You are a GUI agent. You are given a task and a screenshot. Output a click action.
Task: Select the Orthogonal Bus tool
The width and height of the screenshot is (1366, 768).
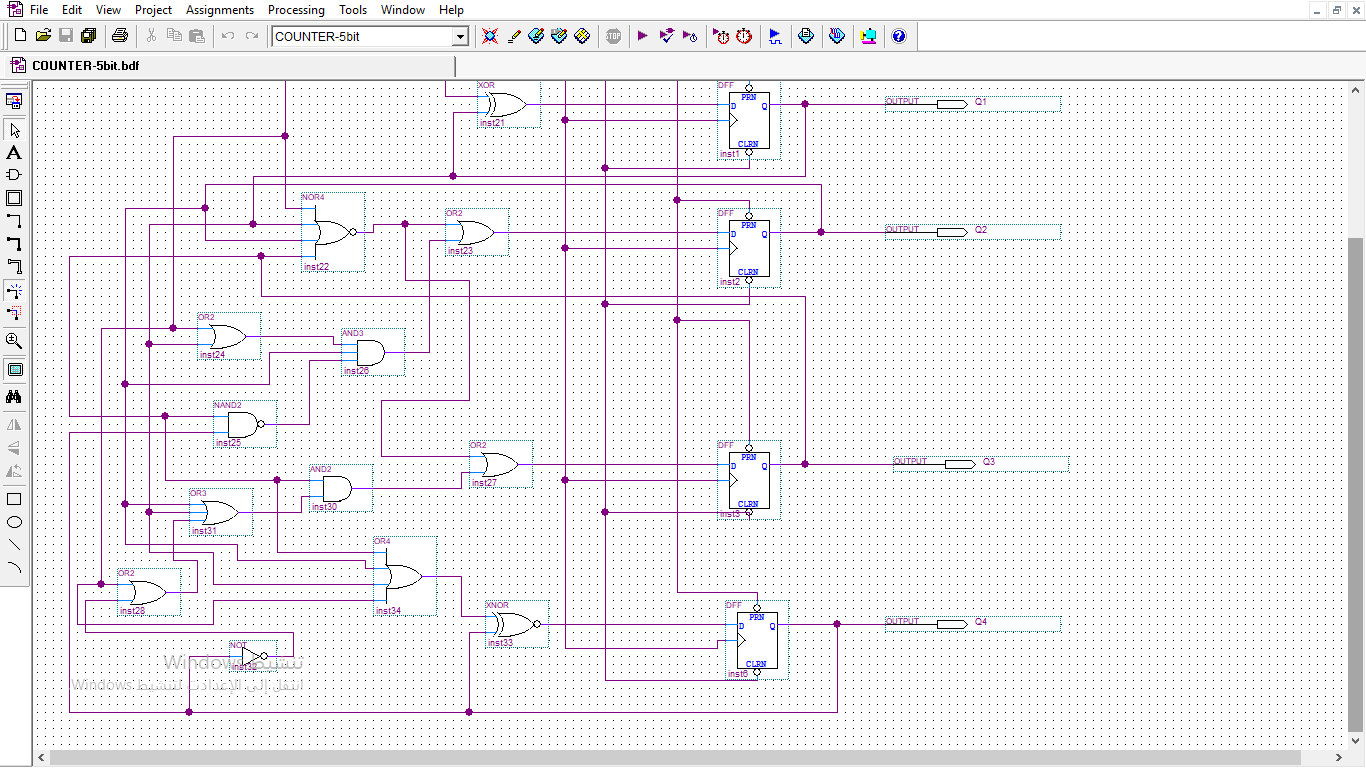[x=14, y=243]
